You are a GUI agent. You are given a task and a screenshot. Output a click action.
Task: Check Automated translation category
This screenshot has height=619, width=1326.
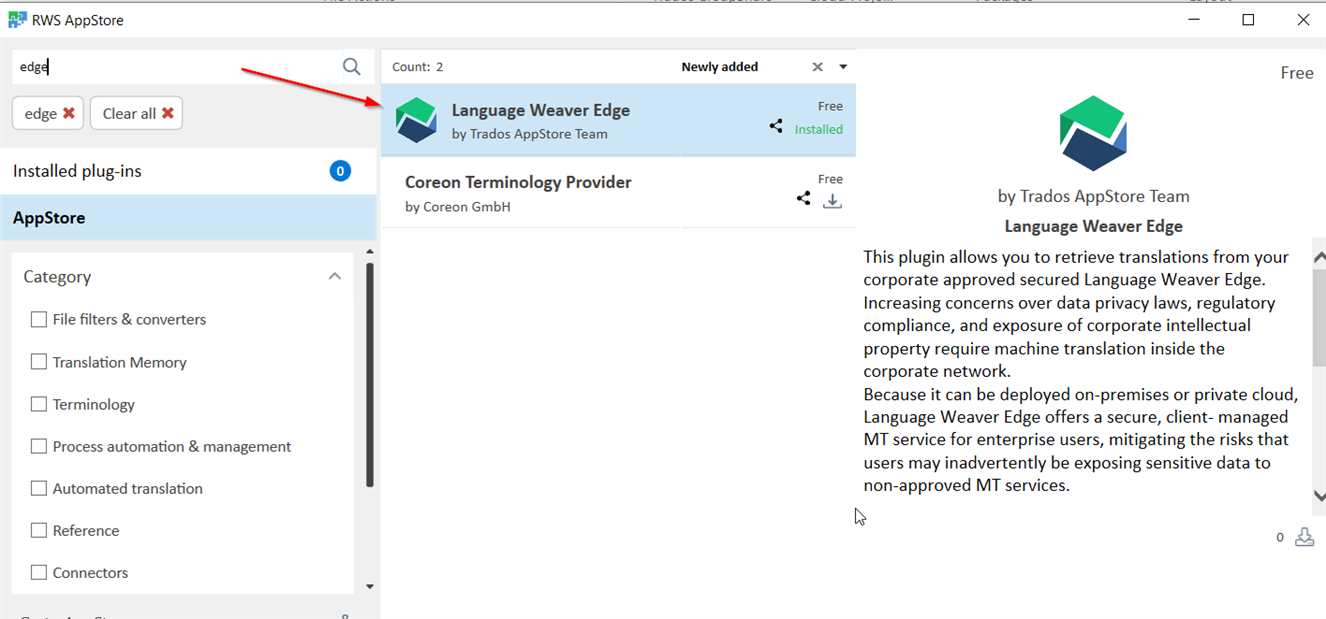(x=39, y=488)
